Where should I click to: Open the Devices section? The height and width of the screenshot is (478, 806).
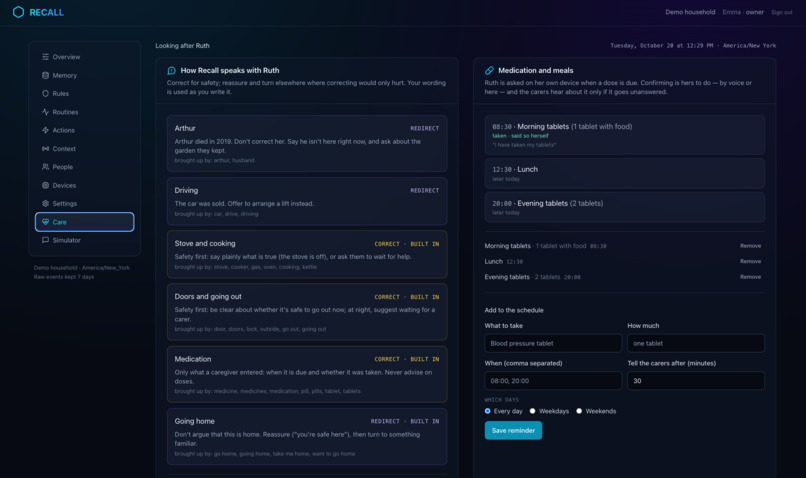tap(84, 185)
